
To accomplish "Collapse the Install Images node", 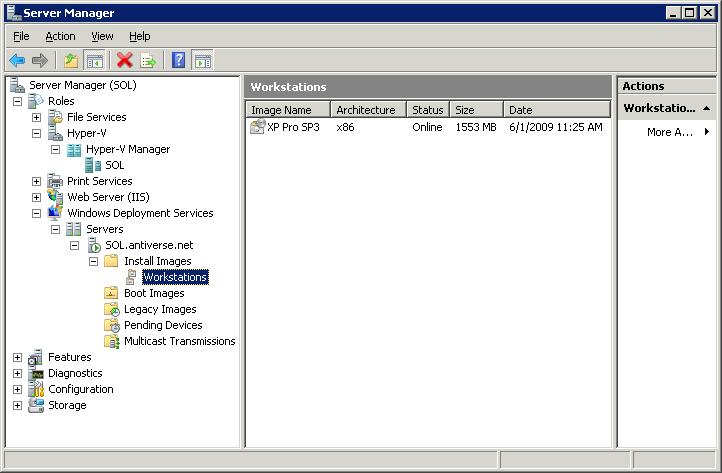I will (x=93, y=262).
